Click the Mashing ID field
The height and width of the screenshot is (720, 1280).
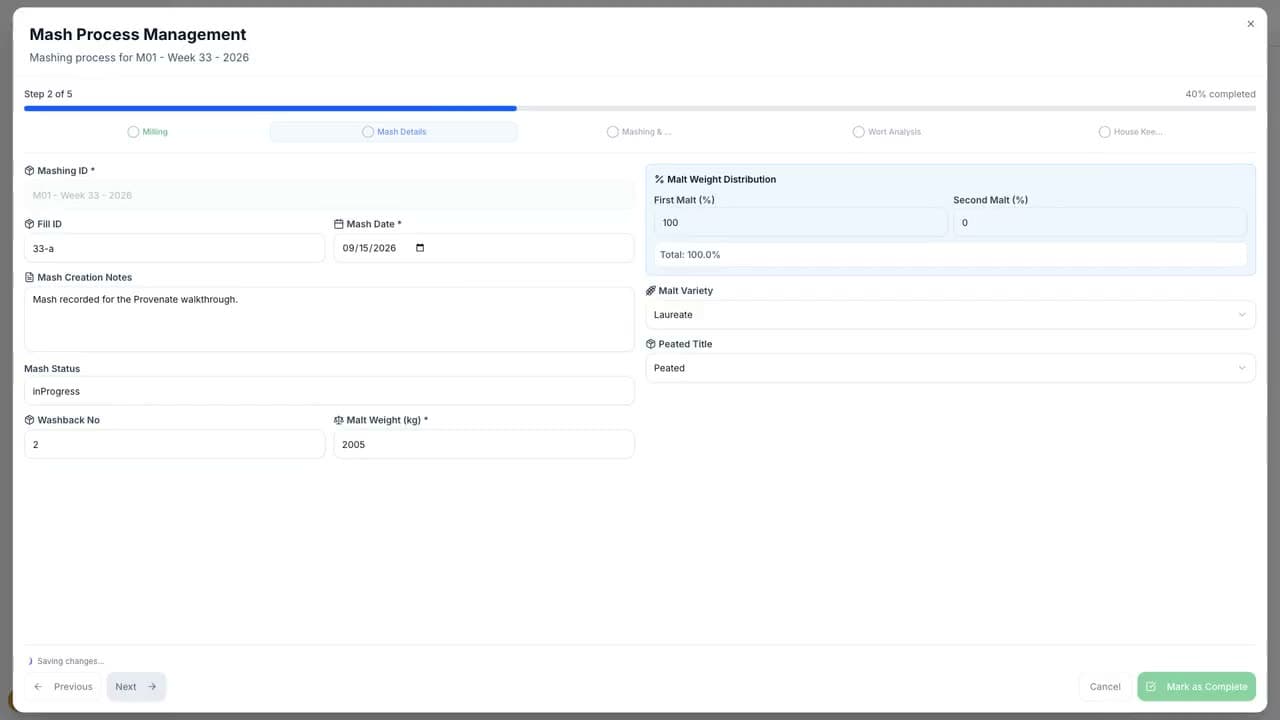click(x=329, y=195)
